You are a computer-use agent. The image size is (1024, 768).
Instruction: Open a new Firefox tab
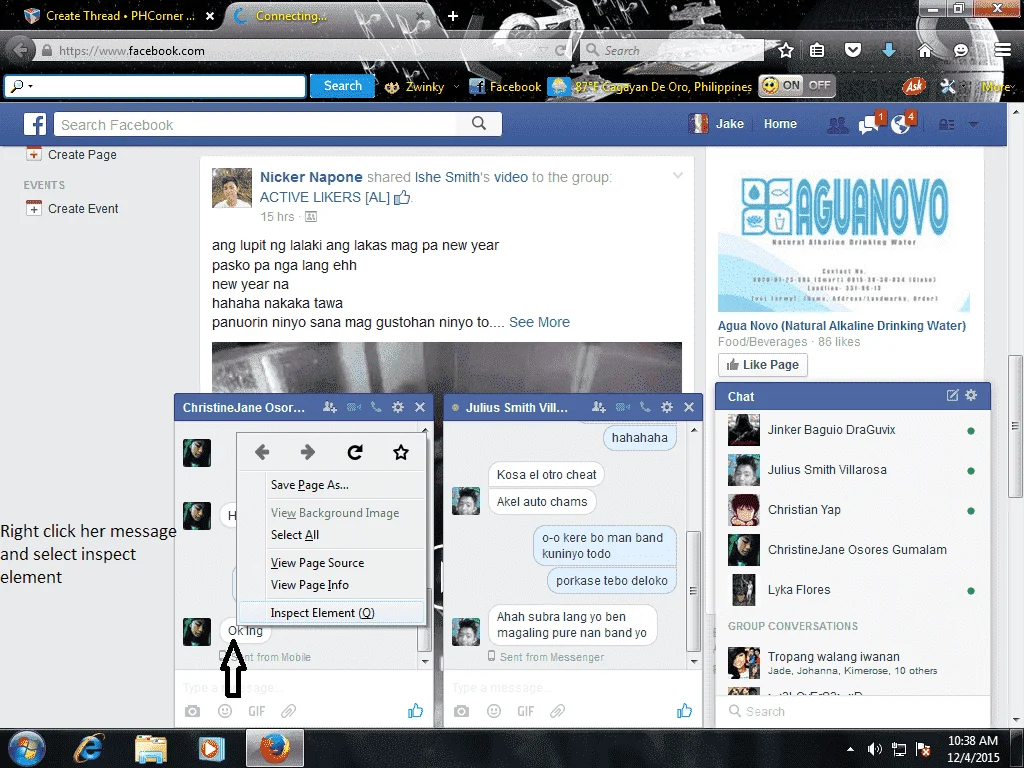[x=453, y=16]
